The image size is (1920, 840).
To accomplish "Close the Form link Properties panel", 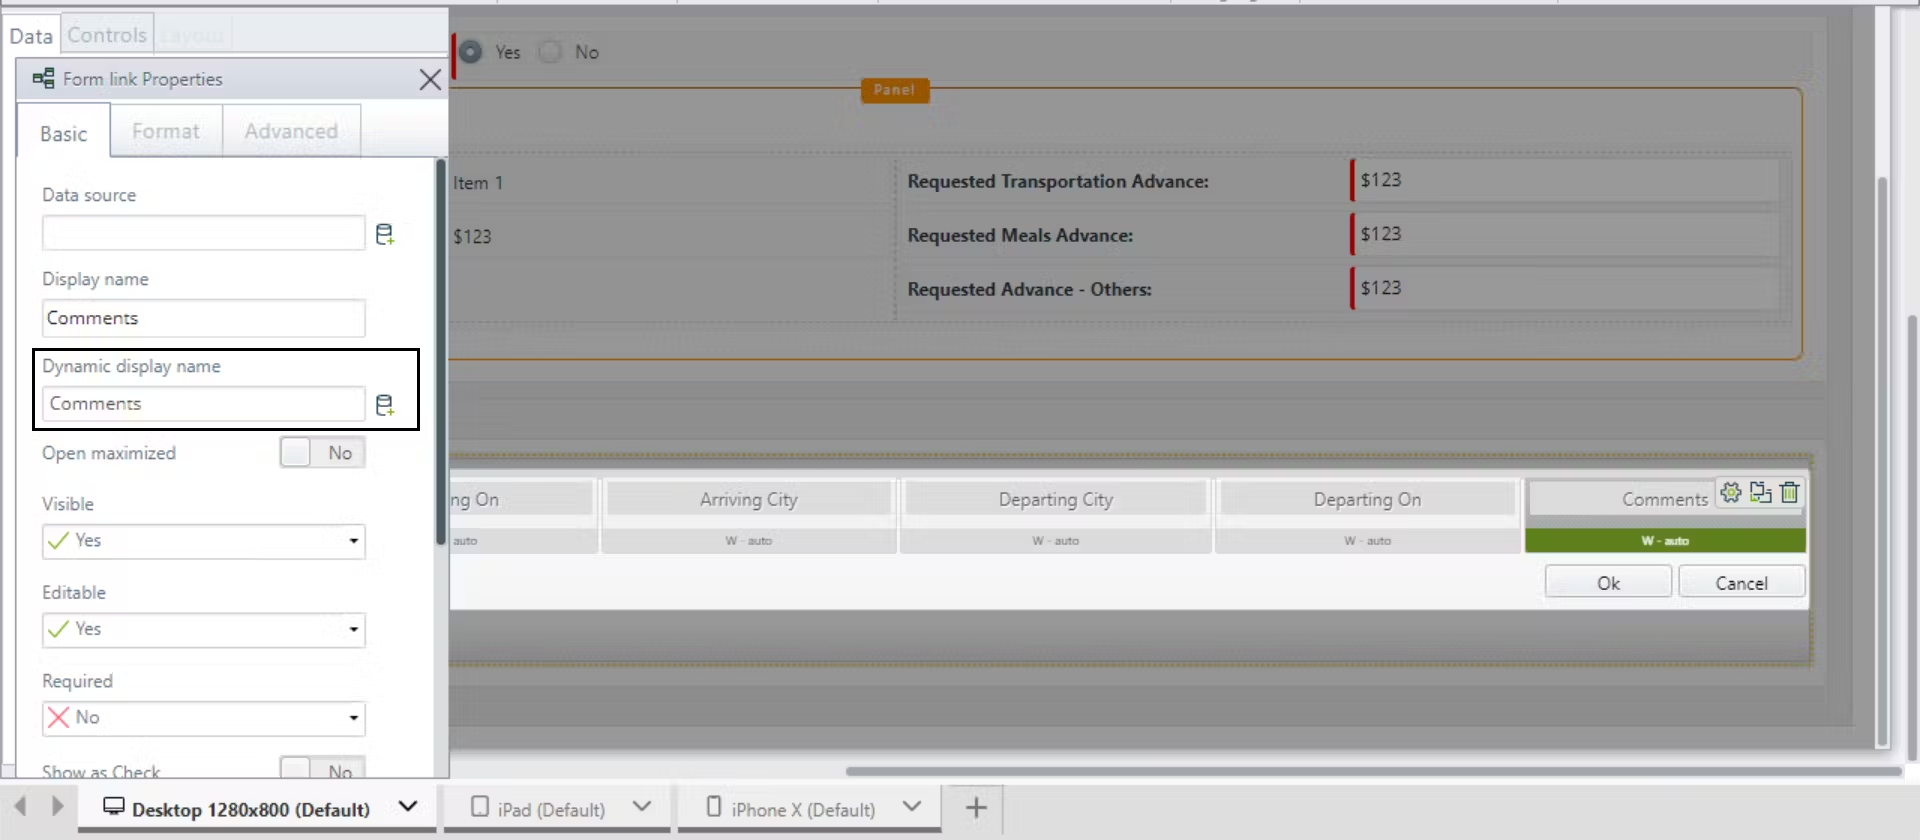I will coord(430,80).
